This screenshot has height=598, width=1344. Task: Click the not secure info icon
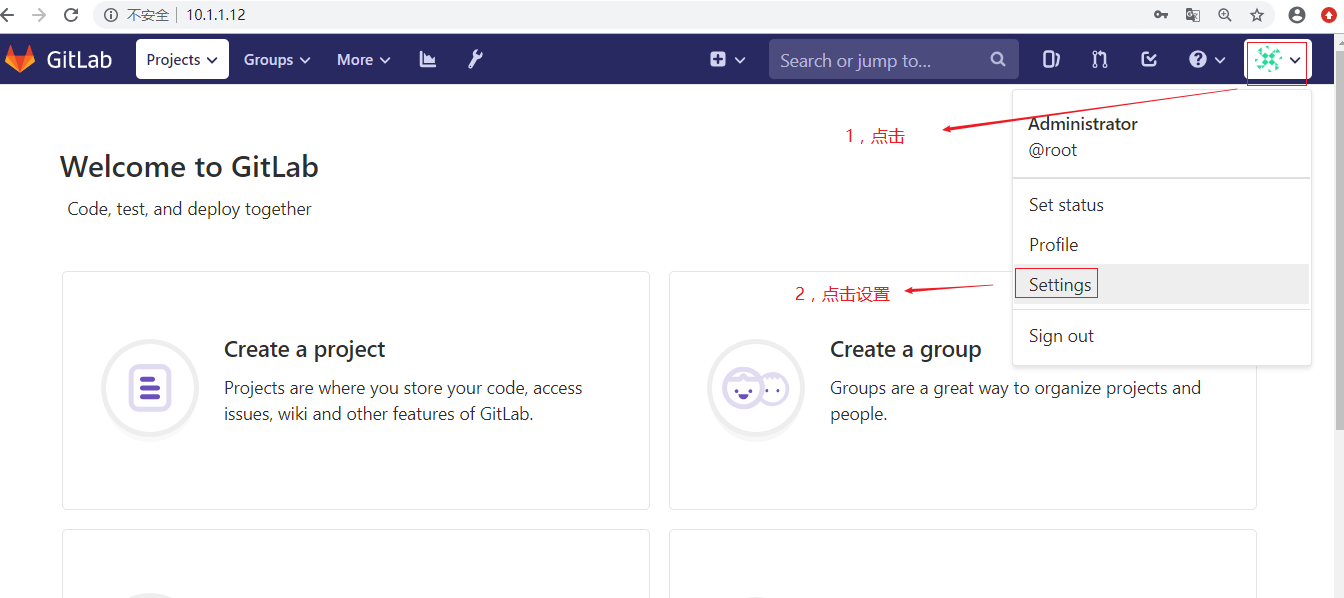111,15
